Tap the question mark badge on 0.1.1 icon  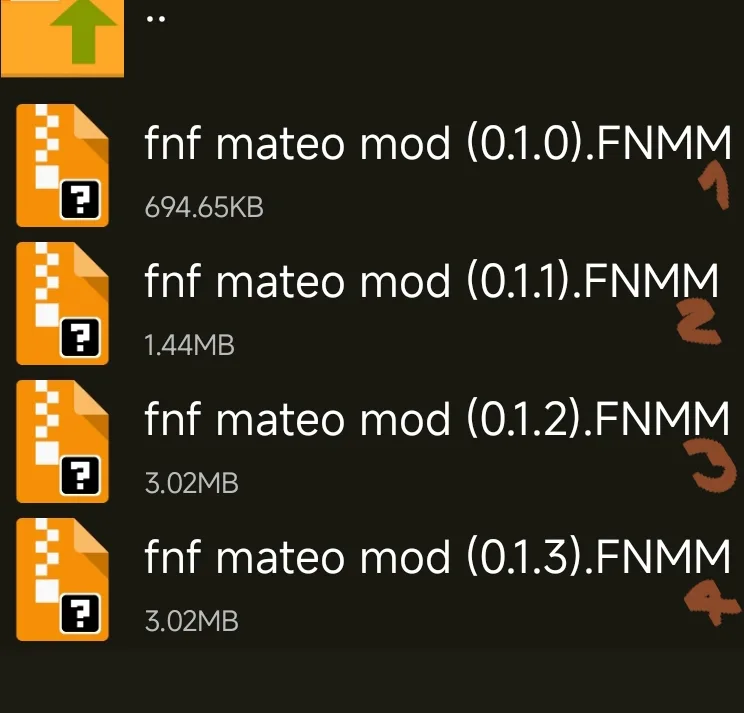click(x=80, y=338)
